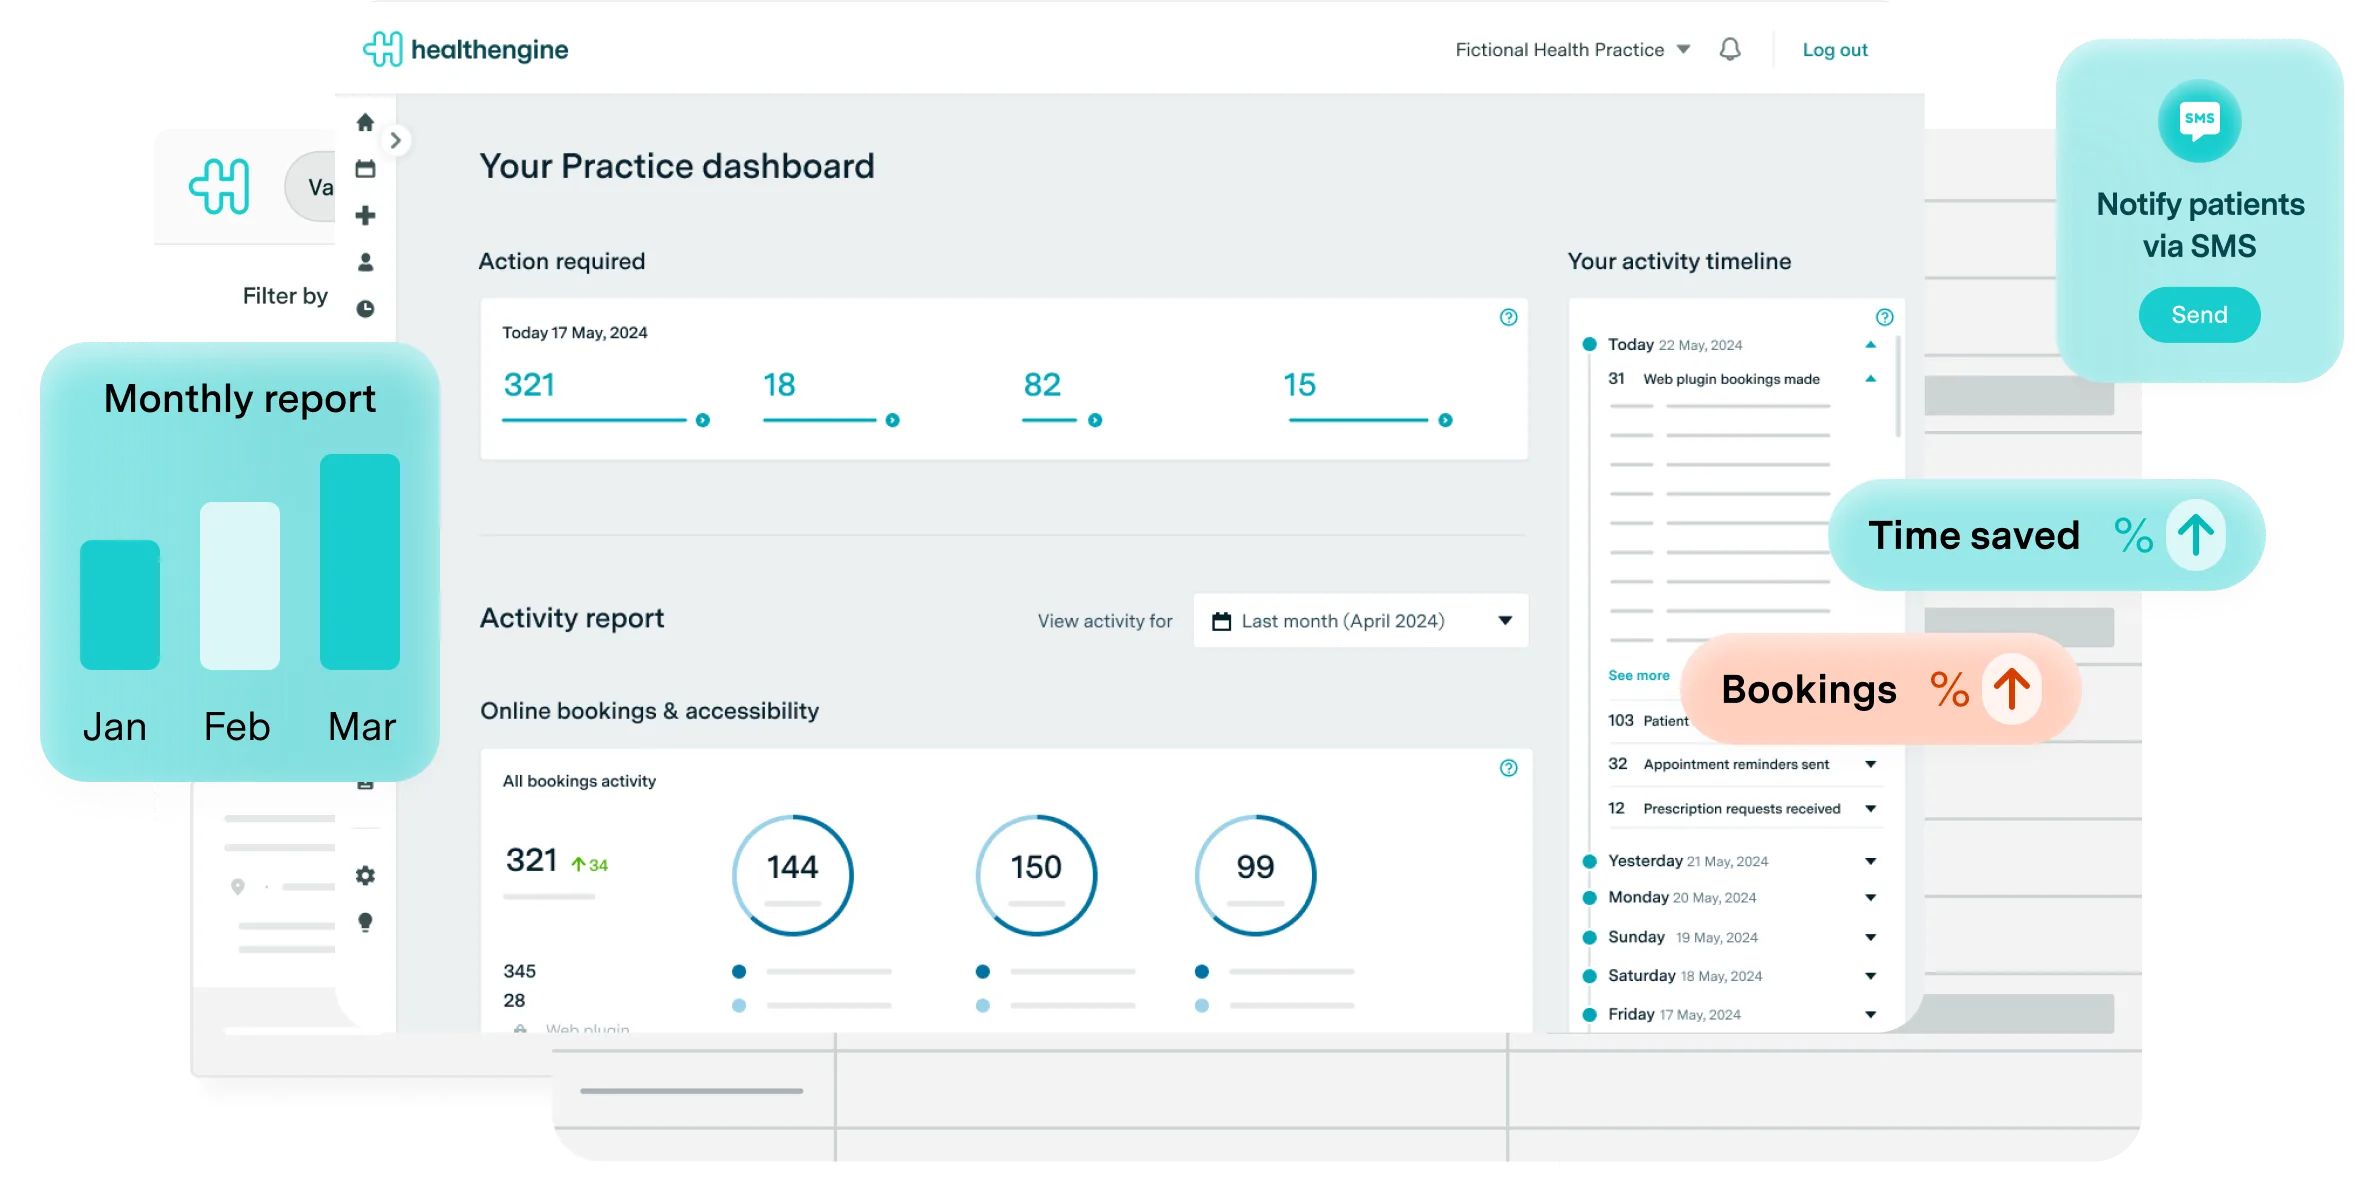Viewport: 2364px width, 1199px height.
Task: Expand the Monday 20 May timeline entry
Action: pos(1870,897)
